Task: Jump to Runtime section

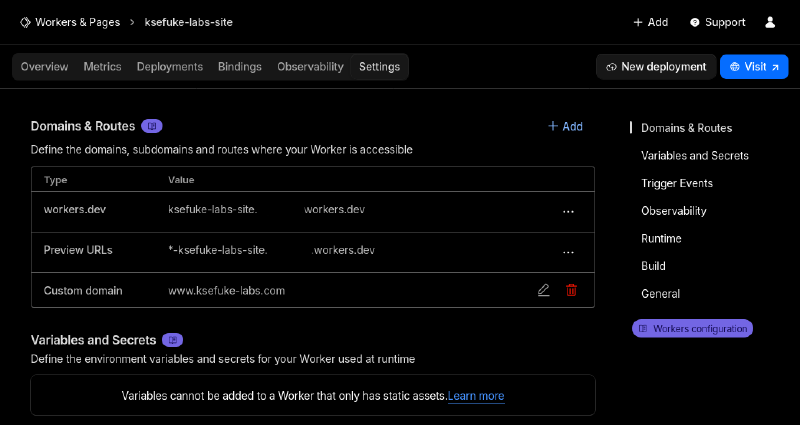Action: [x=661, y=238]
